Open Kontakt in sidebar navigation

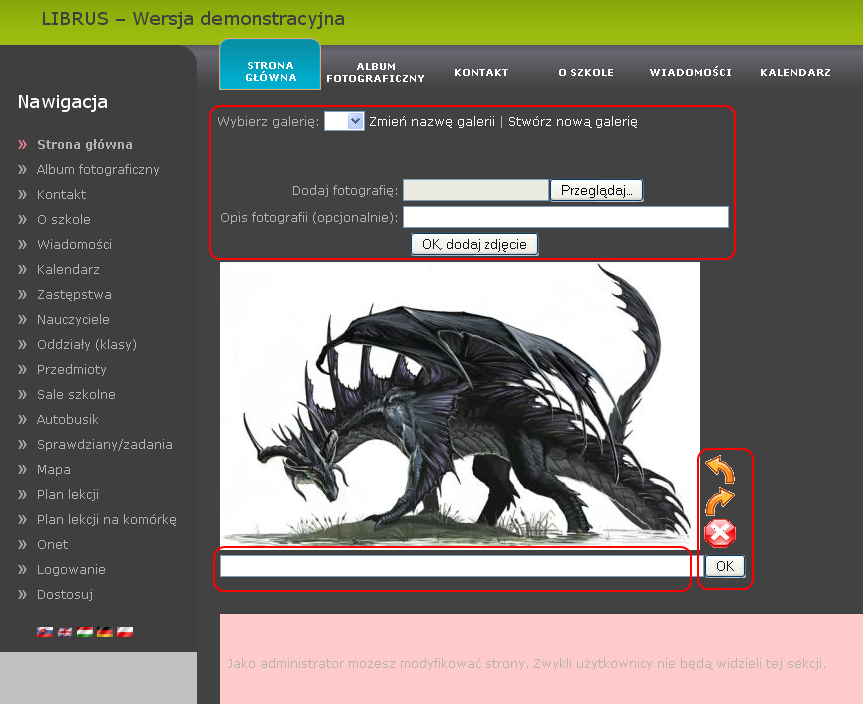(62, 194)
